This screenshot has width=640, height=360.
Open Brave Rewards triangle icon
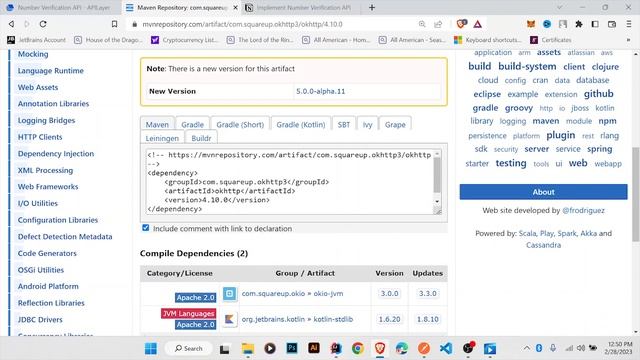tap(478, 24)
